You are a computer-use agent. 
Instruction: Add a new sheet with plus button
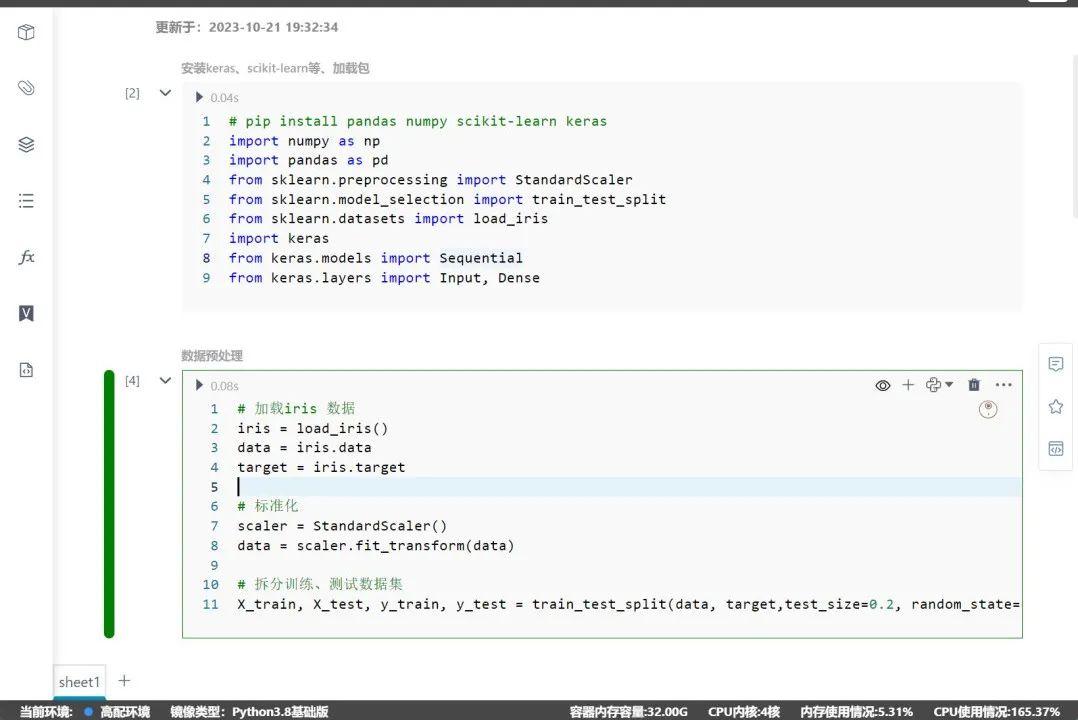[x=124, y=681]
